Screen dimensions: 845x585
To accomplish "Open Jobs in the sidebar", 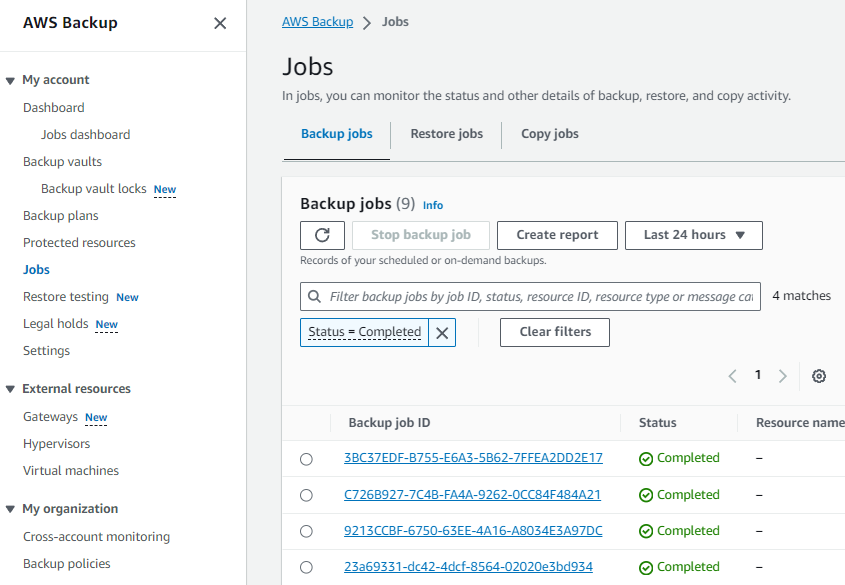I will click(36, 269).
